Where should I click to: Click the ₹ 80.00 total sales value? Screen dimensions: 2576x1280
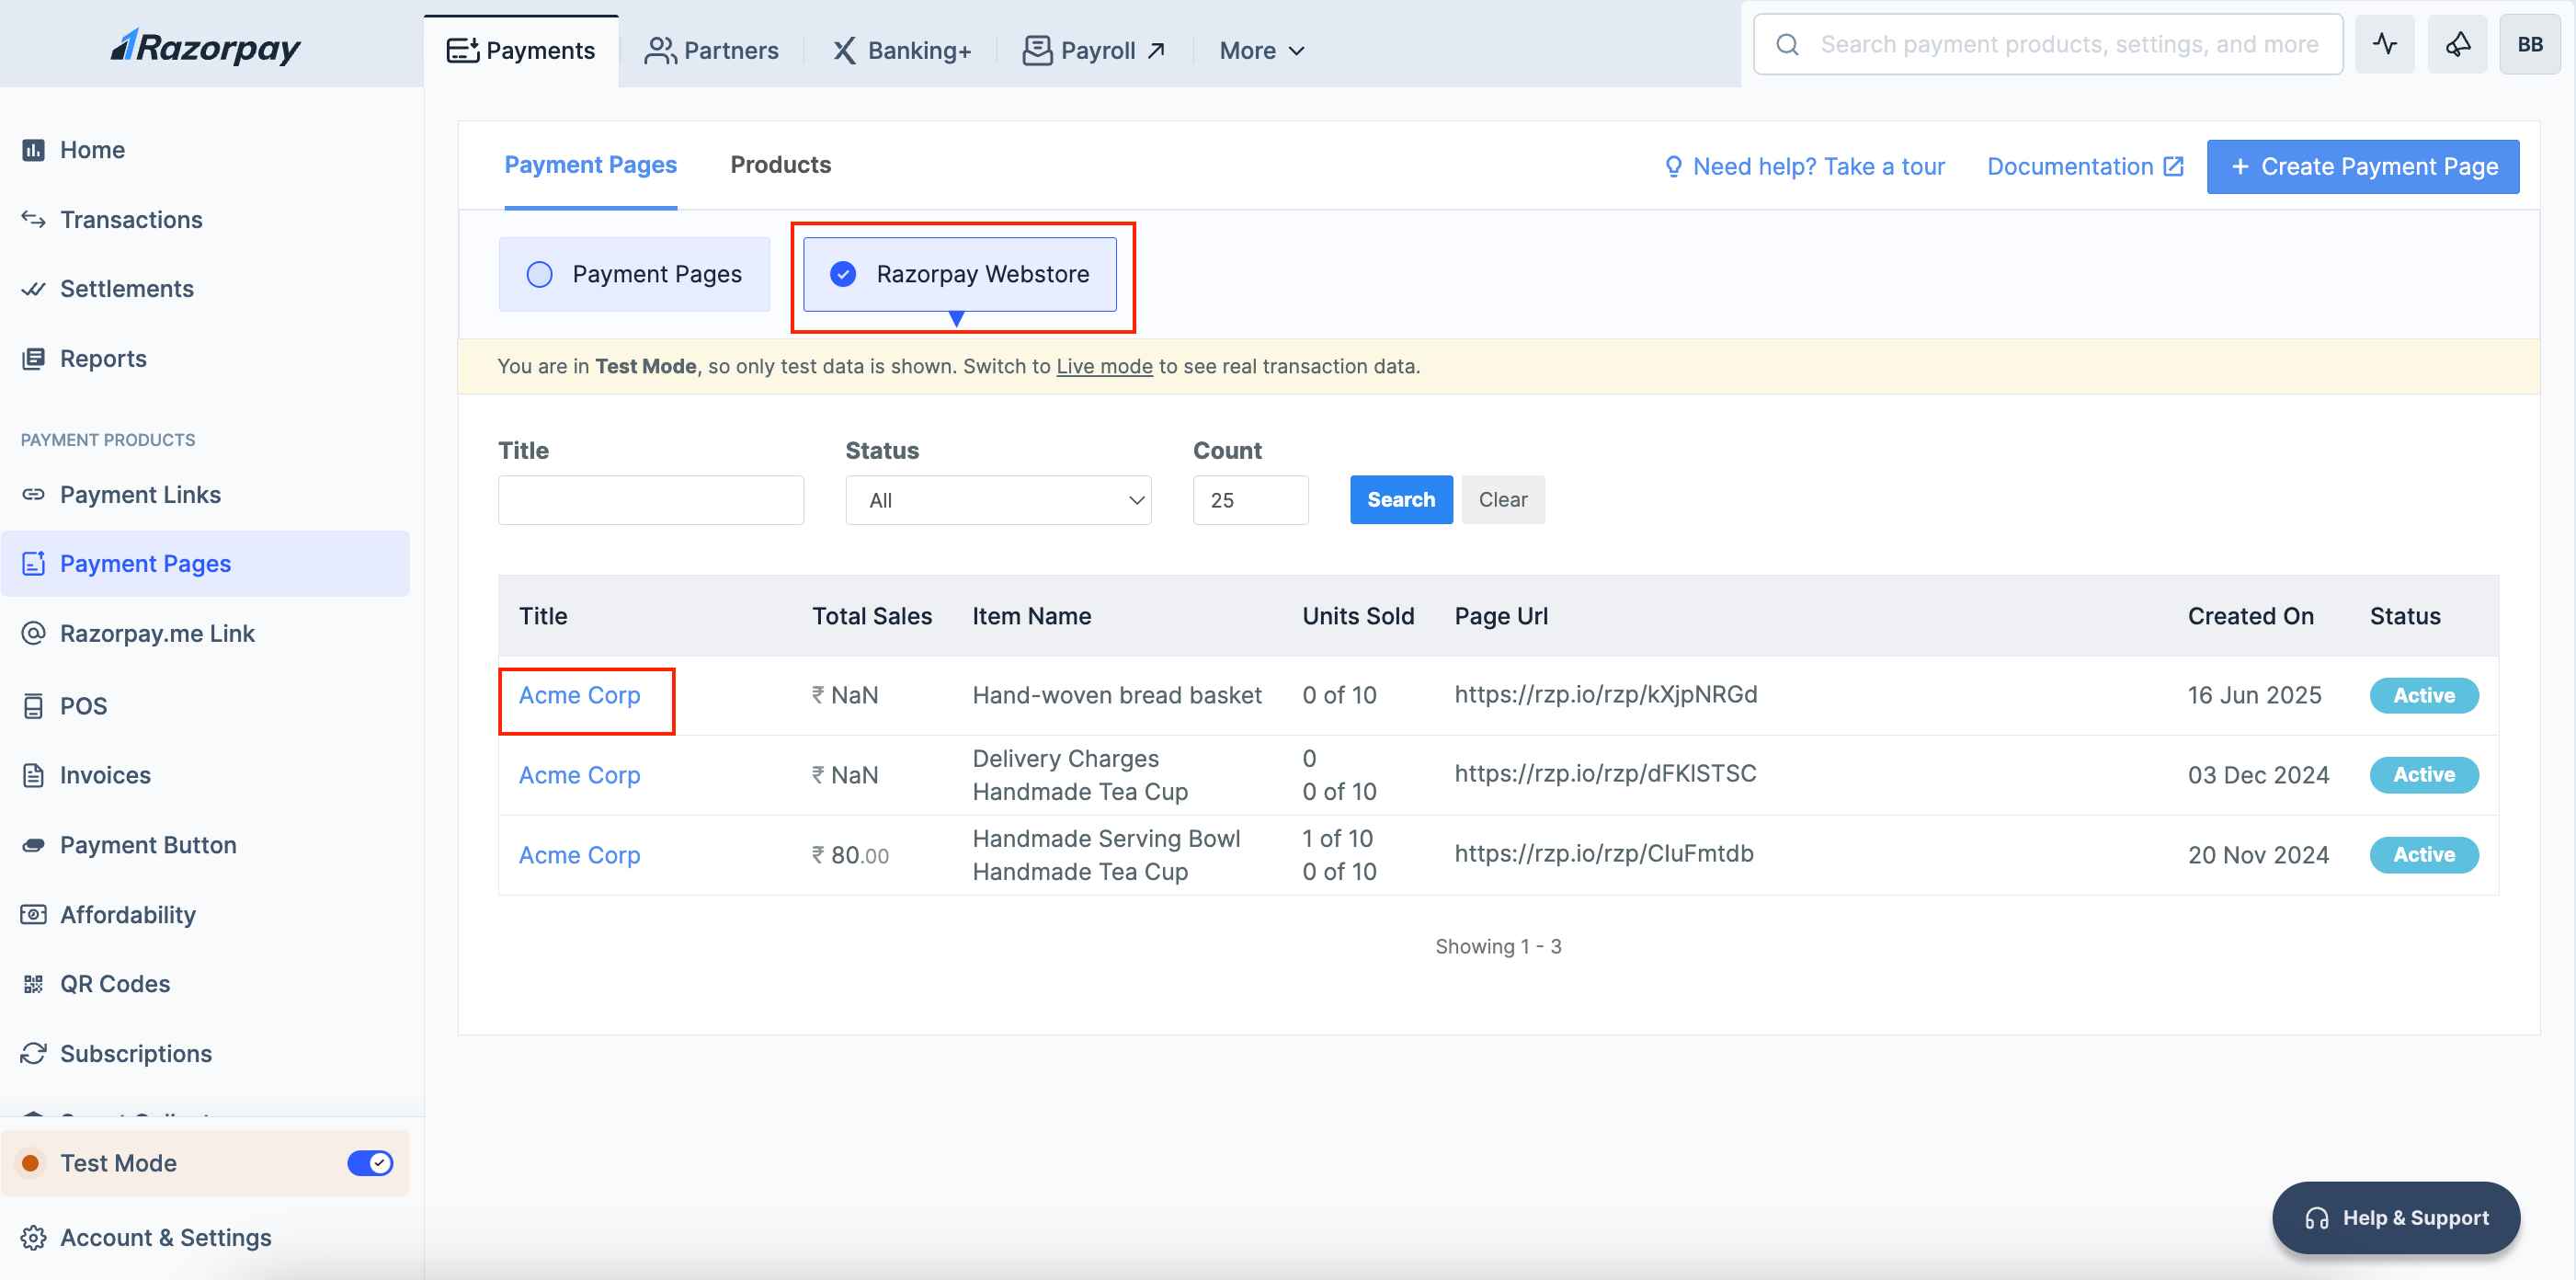pos(850,855)
